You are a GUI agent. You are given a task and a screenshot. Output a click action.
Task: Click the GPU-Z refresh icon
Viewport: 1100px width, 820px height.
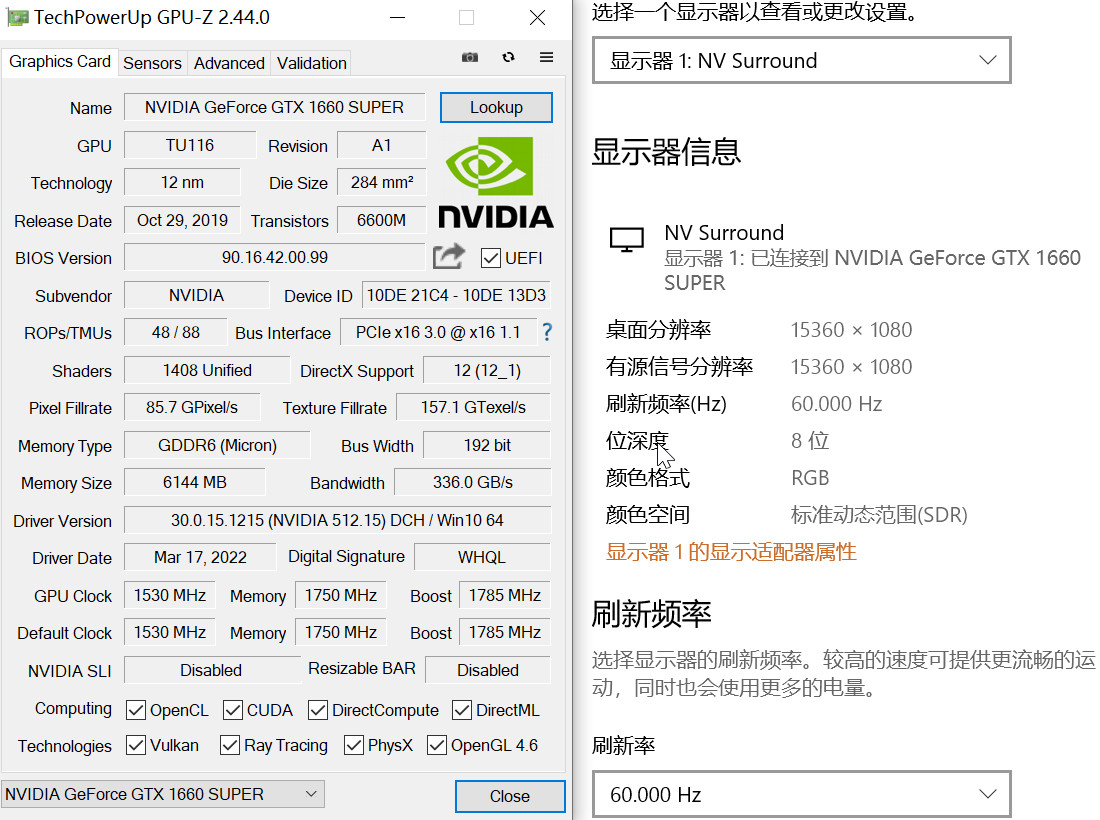[509, 58]
